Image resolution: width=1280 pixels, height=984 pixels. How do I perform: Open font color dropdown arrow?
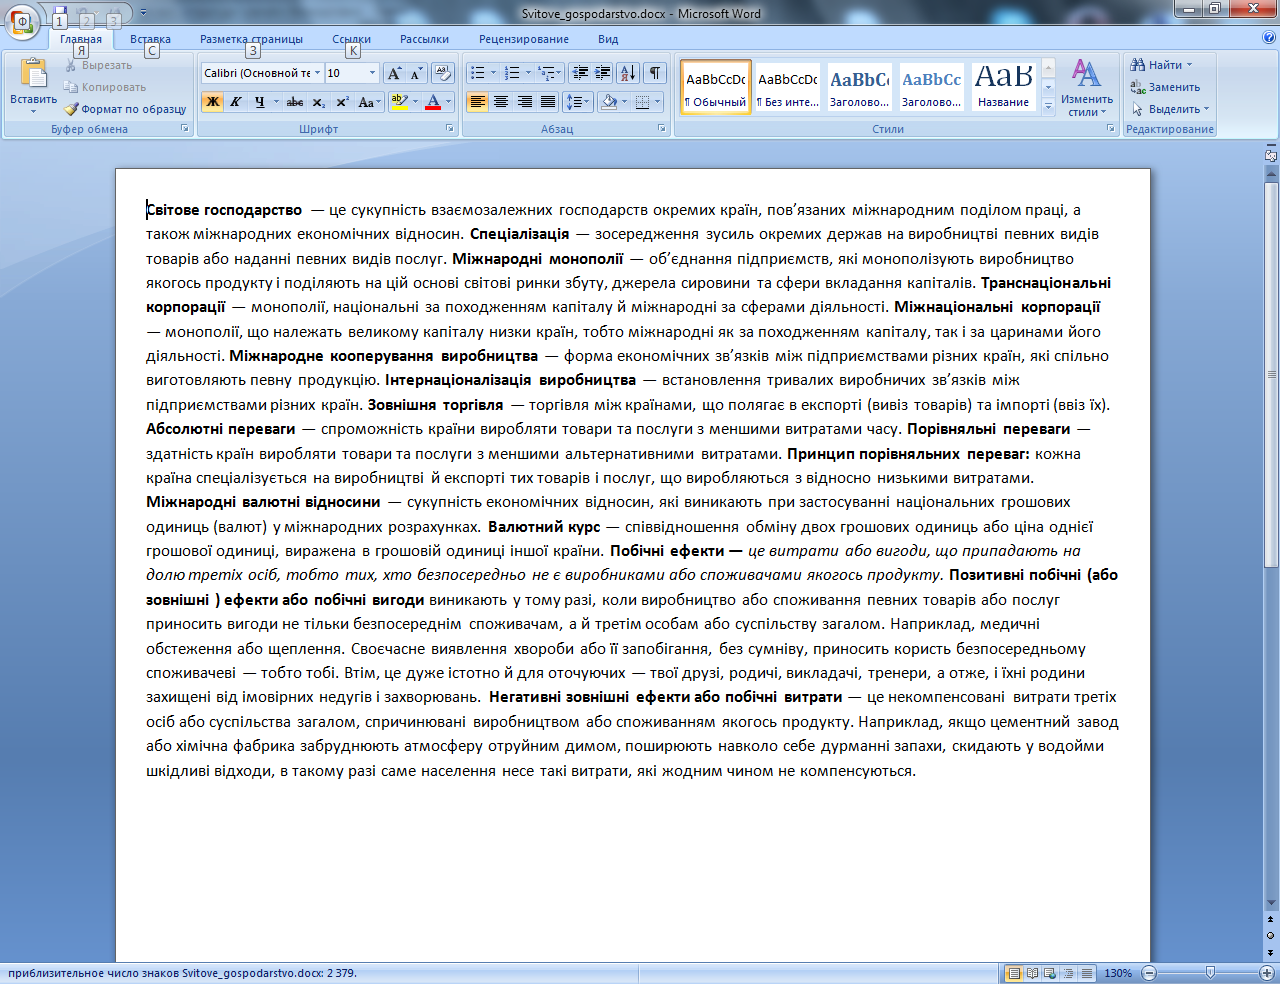point(449,102)
